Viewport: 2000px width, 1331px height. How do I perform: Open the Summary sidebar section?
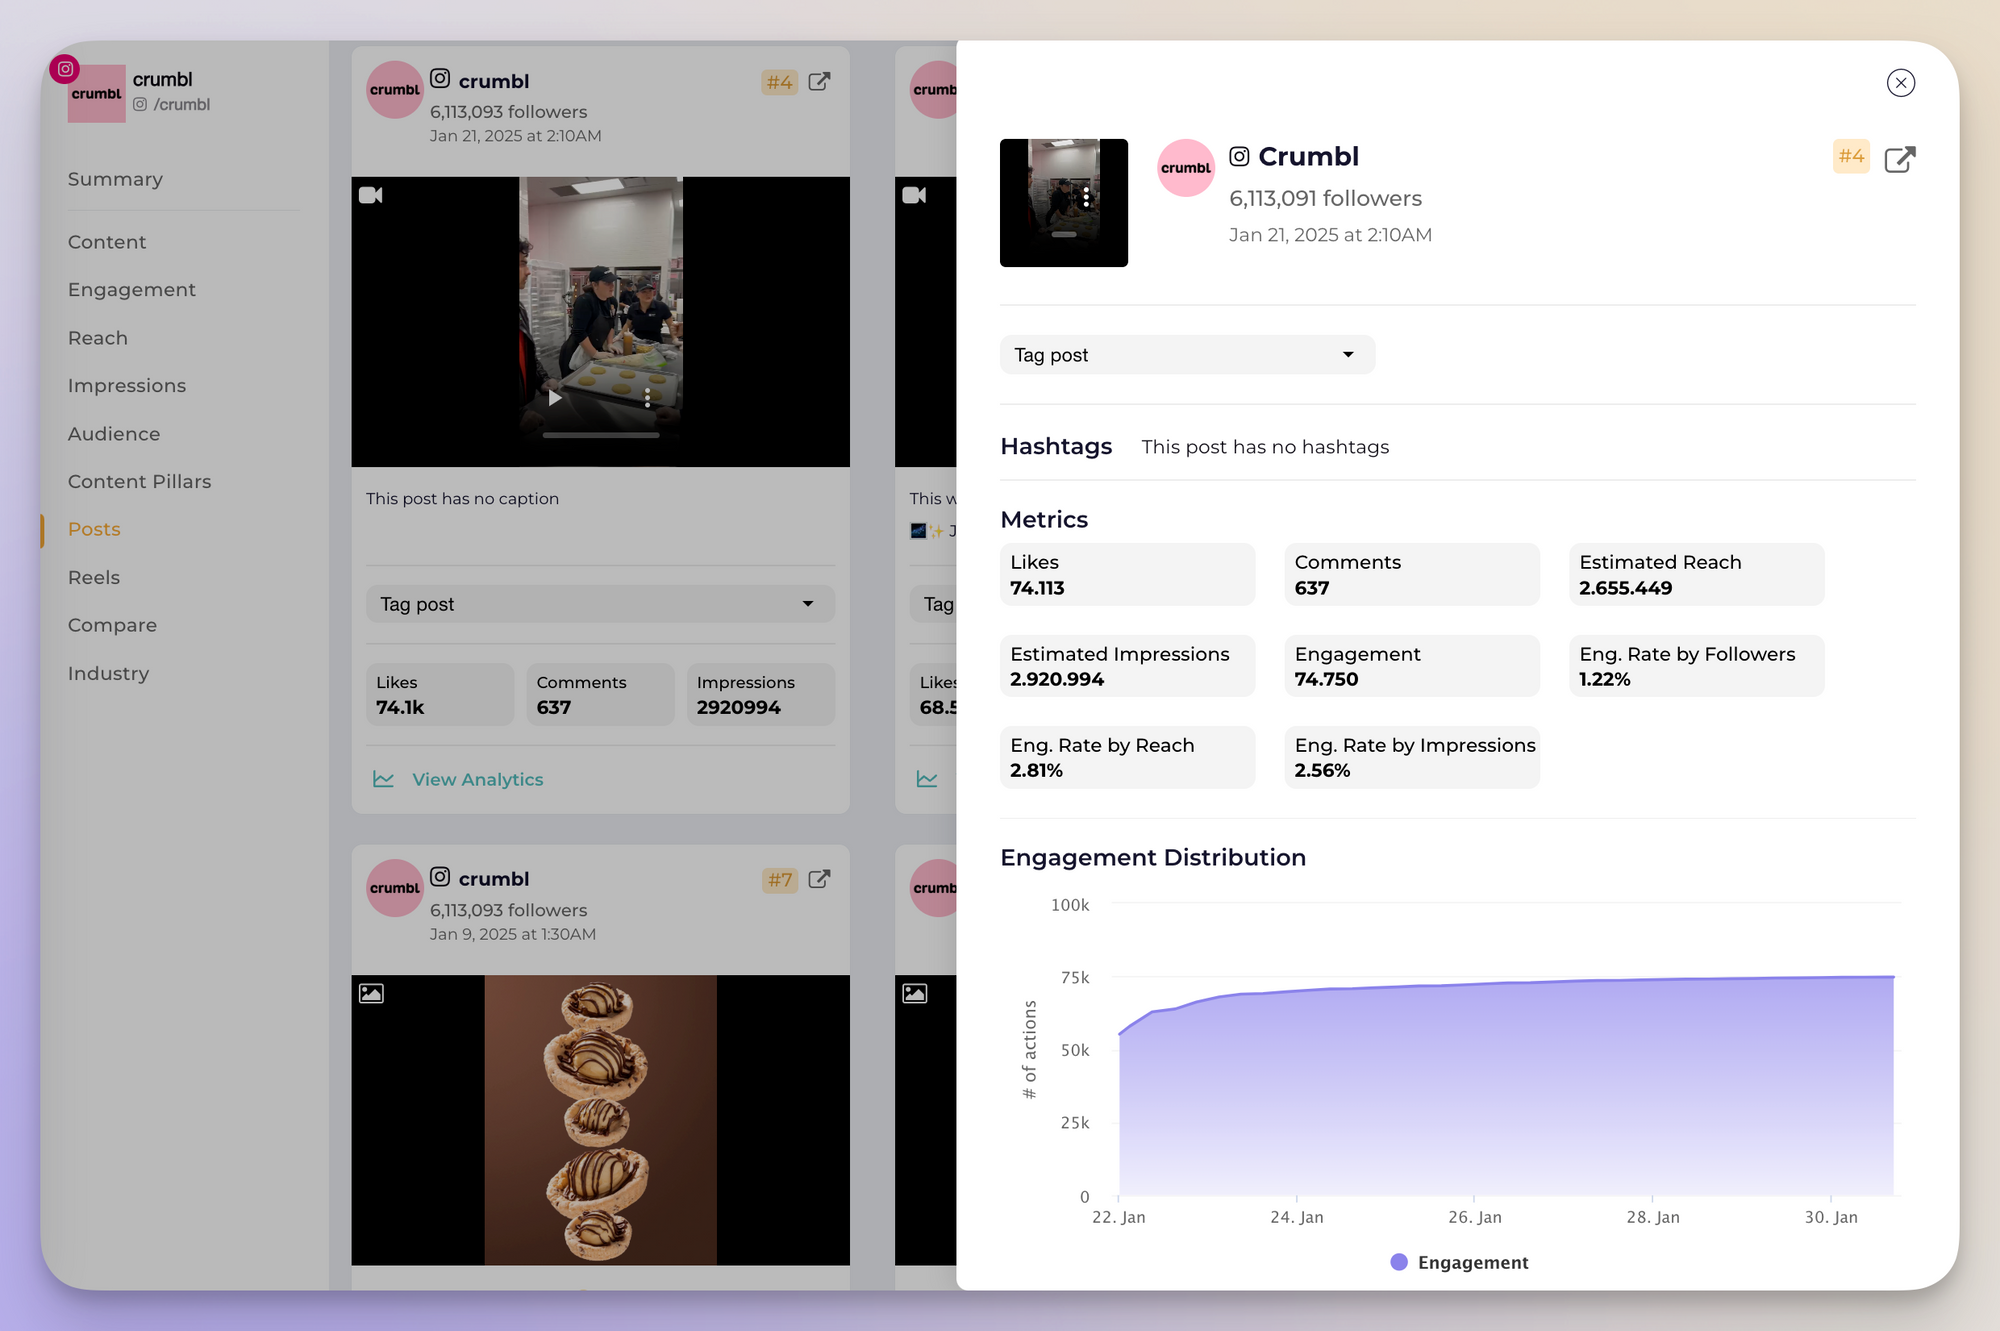[115, 179]
